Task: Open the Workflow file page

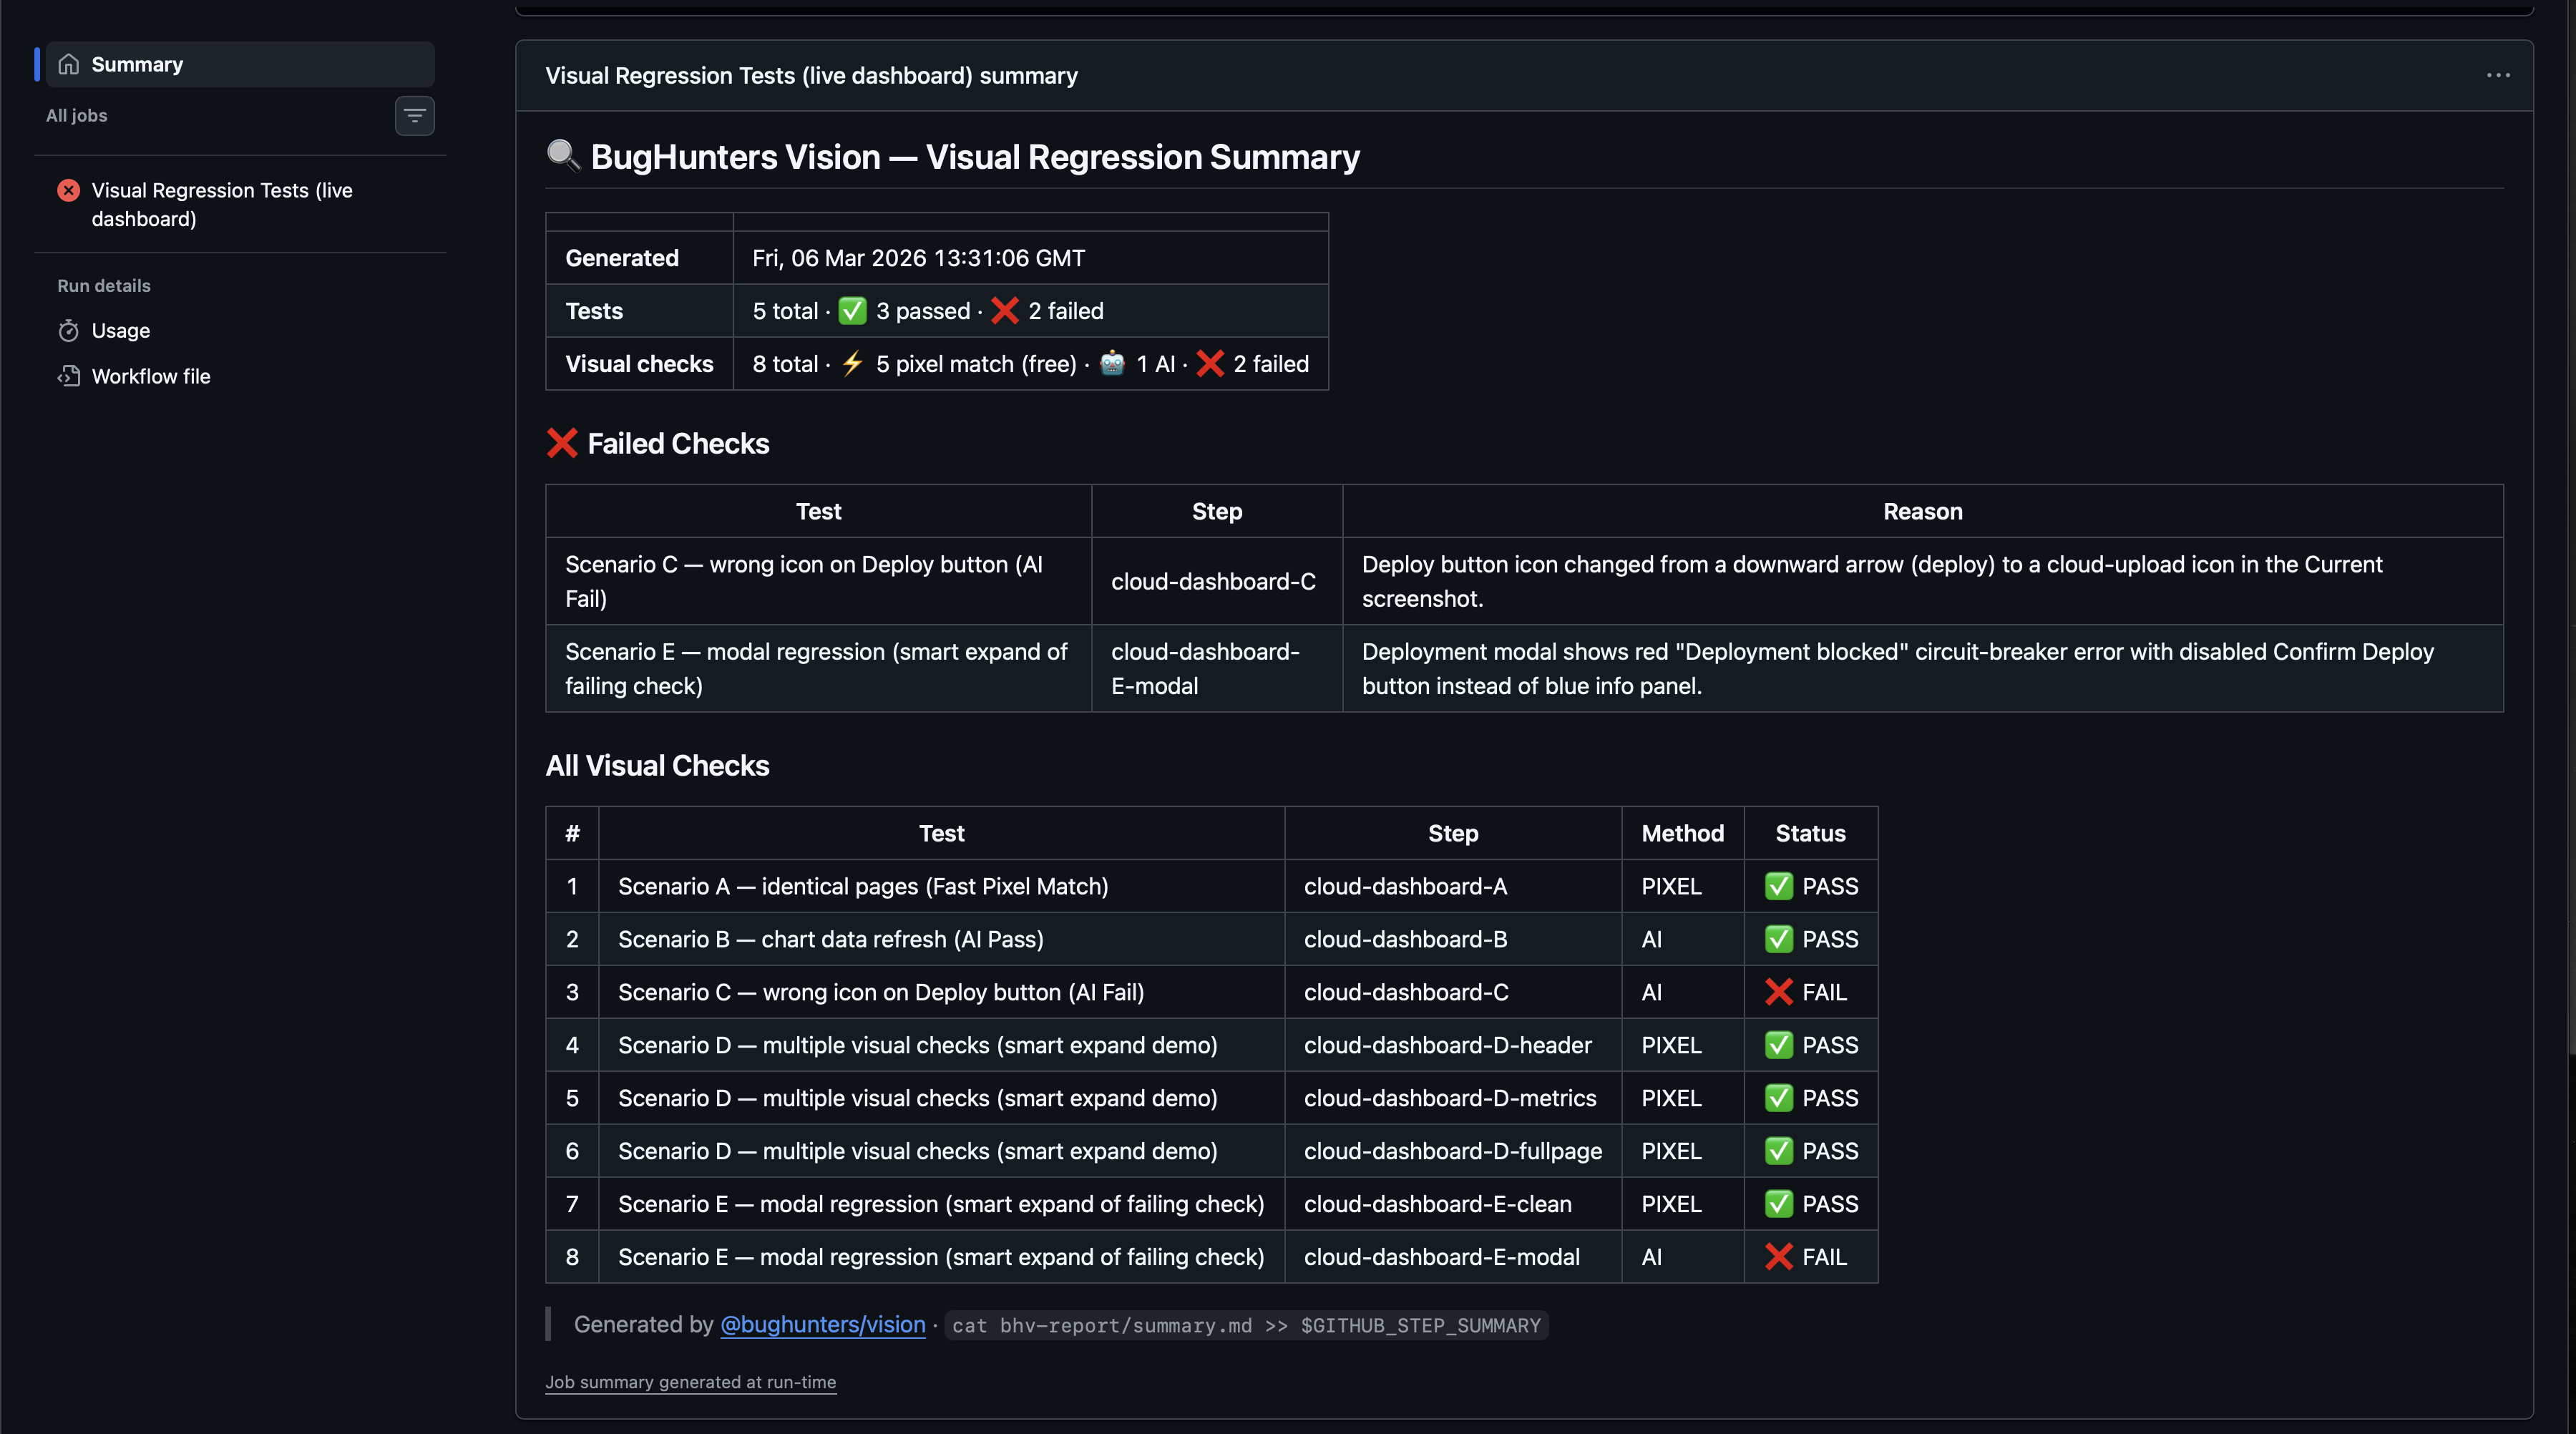Action: tap(151, 376)
